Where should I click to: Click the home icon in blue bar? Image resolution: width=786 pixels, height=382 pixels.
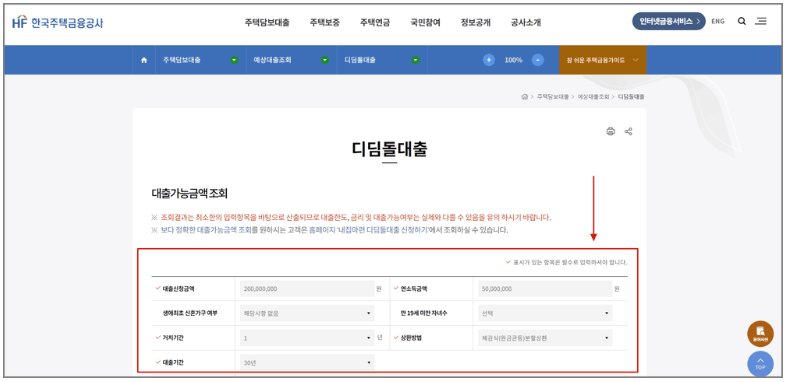pos(144,60)
